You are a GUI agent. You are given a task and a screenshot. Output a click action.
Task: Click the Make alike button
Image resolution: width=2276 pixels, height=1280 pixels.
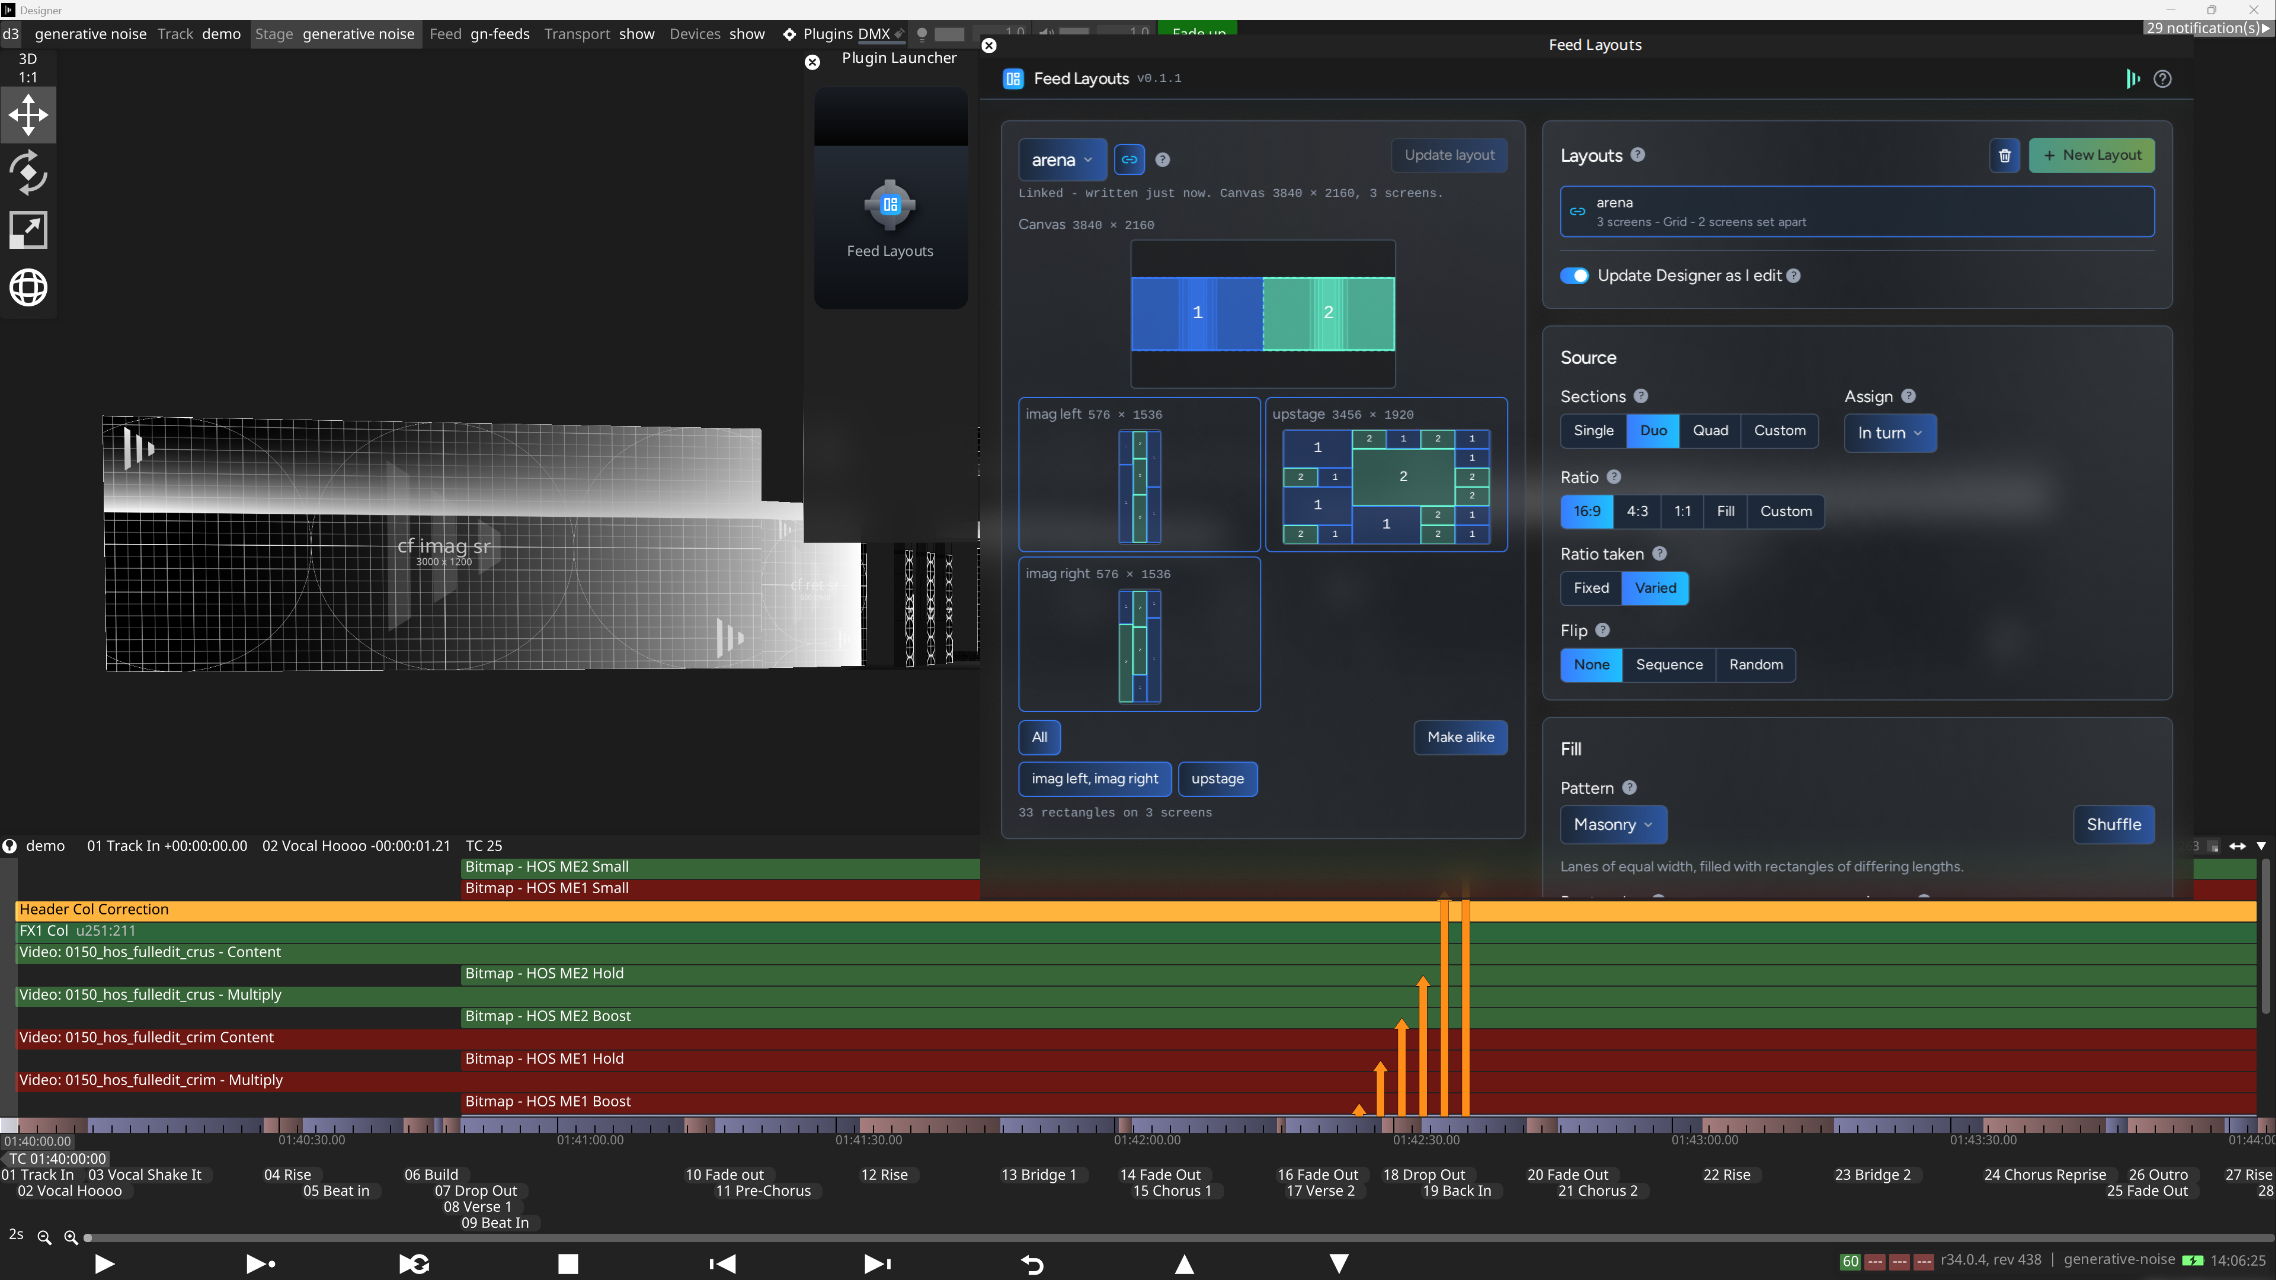click(x=1460, y=738)
